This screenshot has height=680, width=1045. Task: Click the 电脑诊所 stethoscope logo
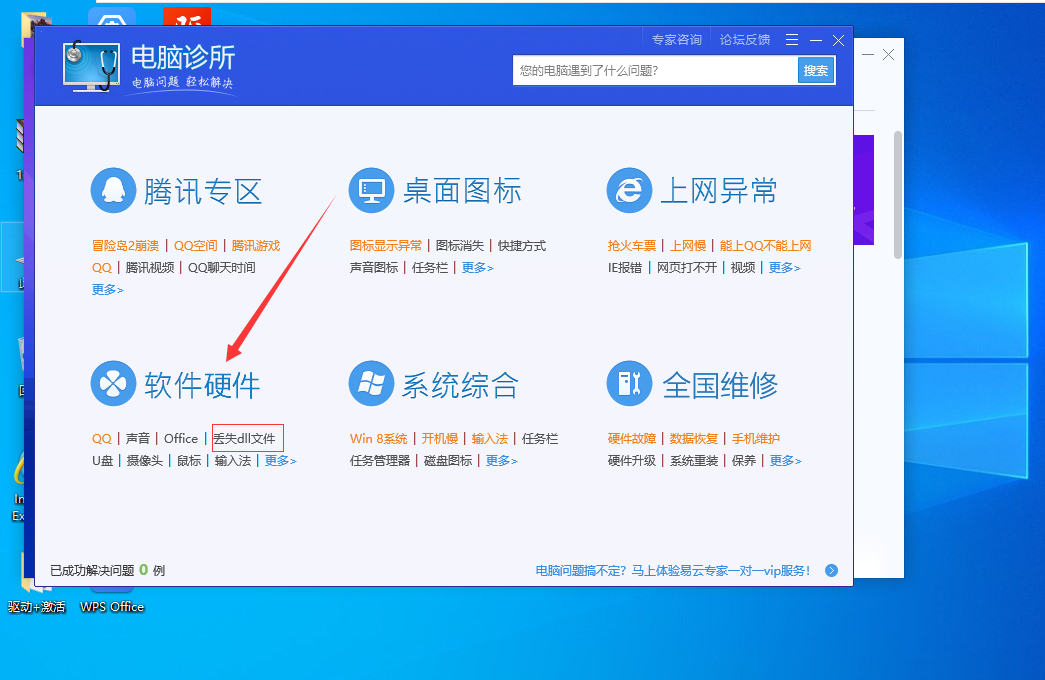point(92,66)
